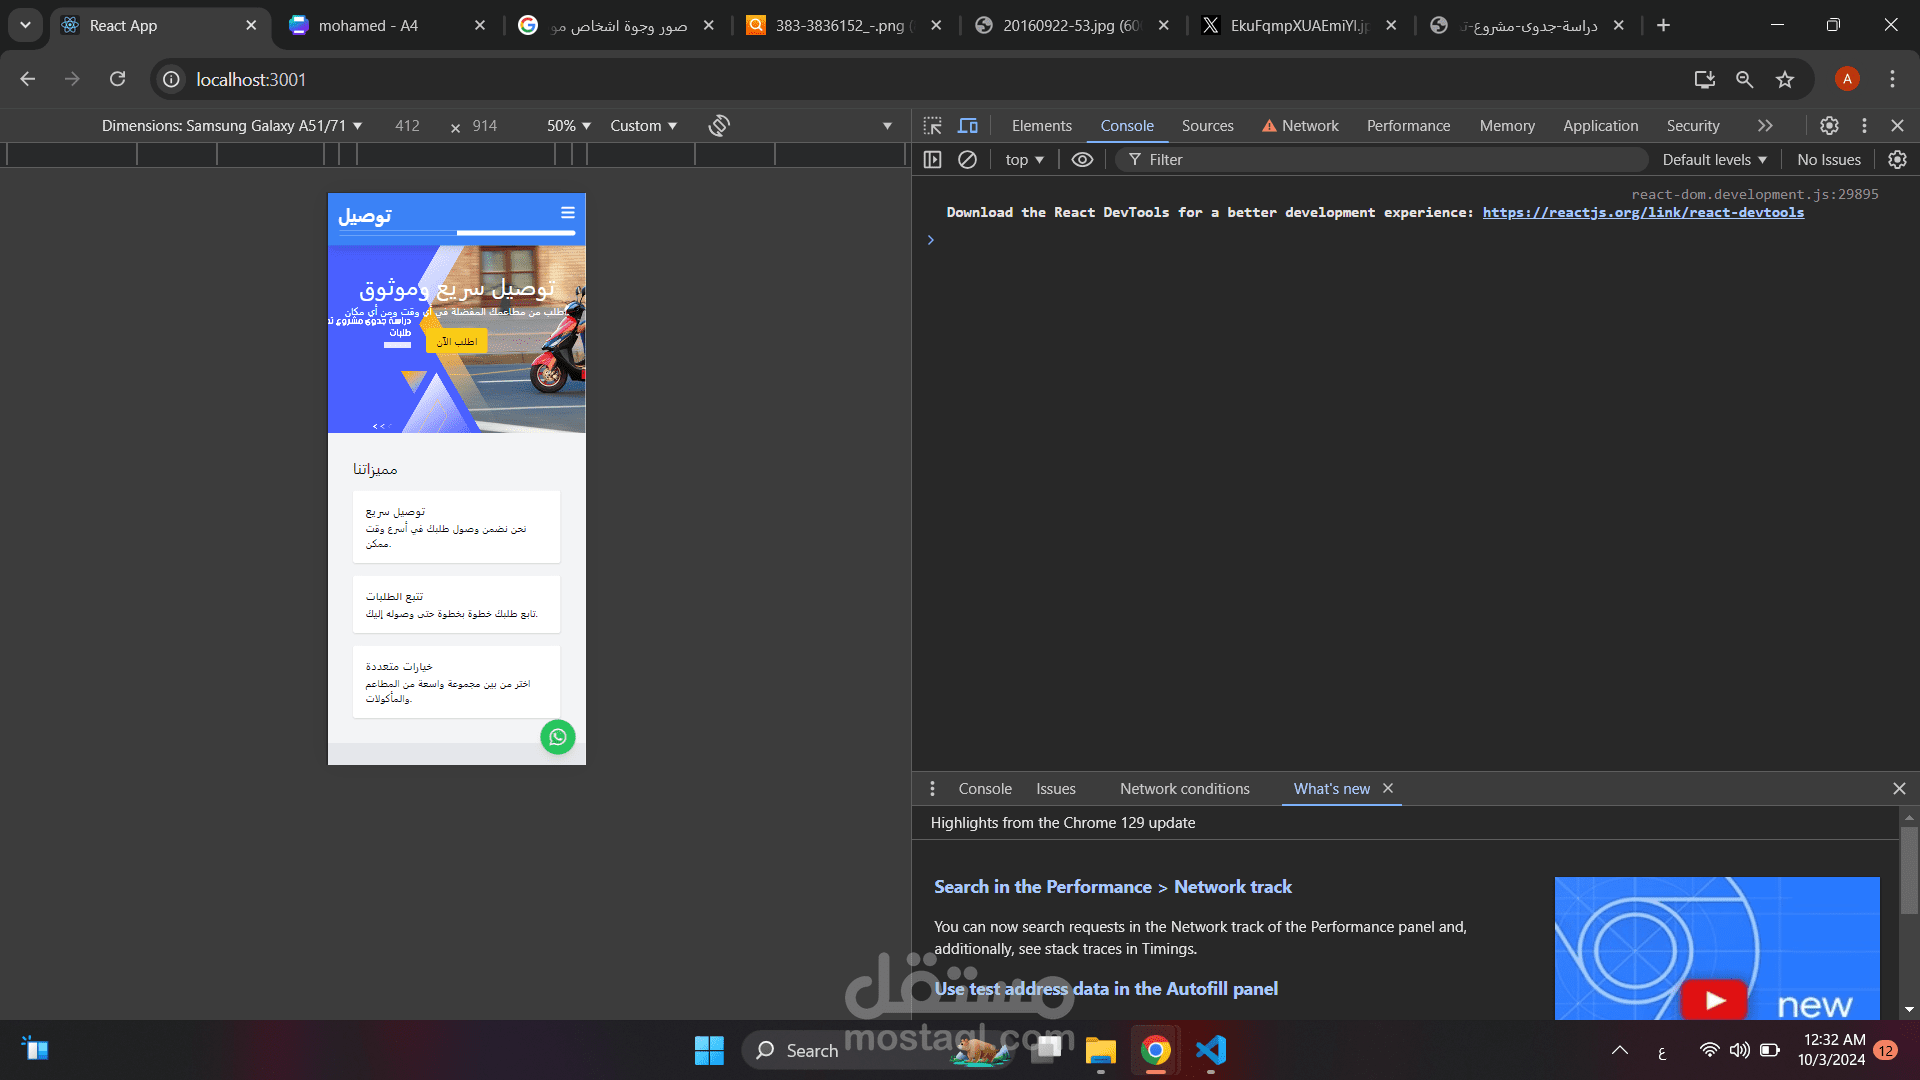The image size is (1920, 1080).
Task: Open the WhatsApp chat floating button
Action: (558, 737)
